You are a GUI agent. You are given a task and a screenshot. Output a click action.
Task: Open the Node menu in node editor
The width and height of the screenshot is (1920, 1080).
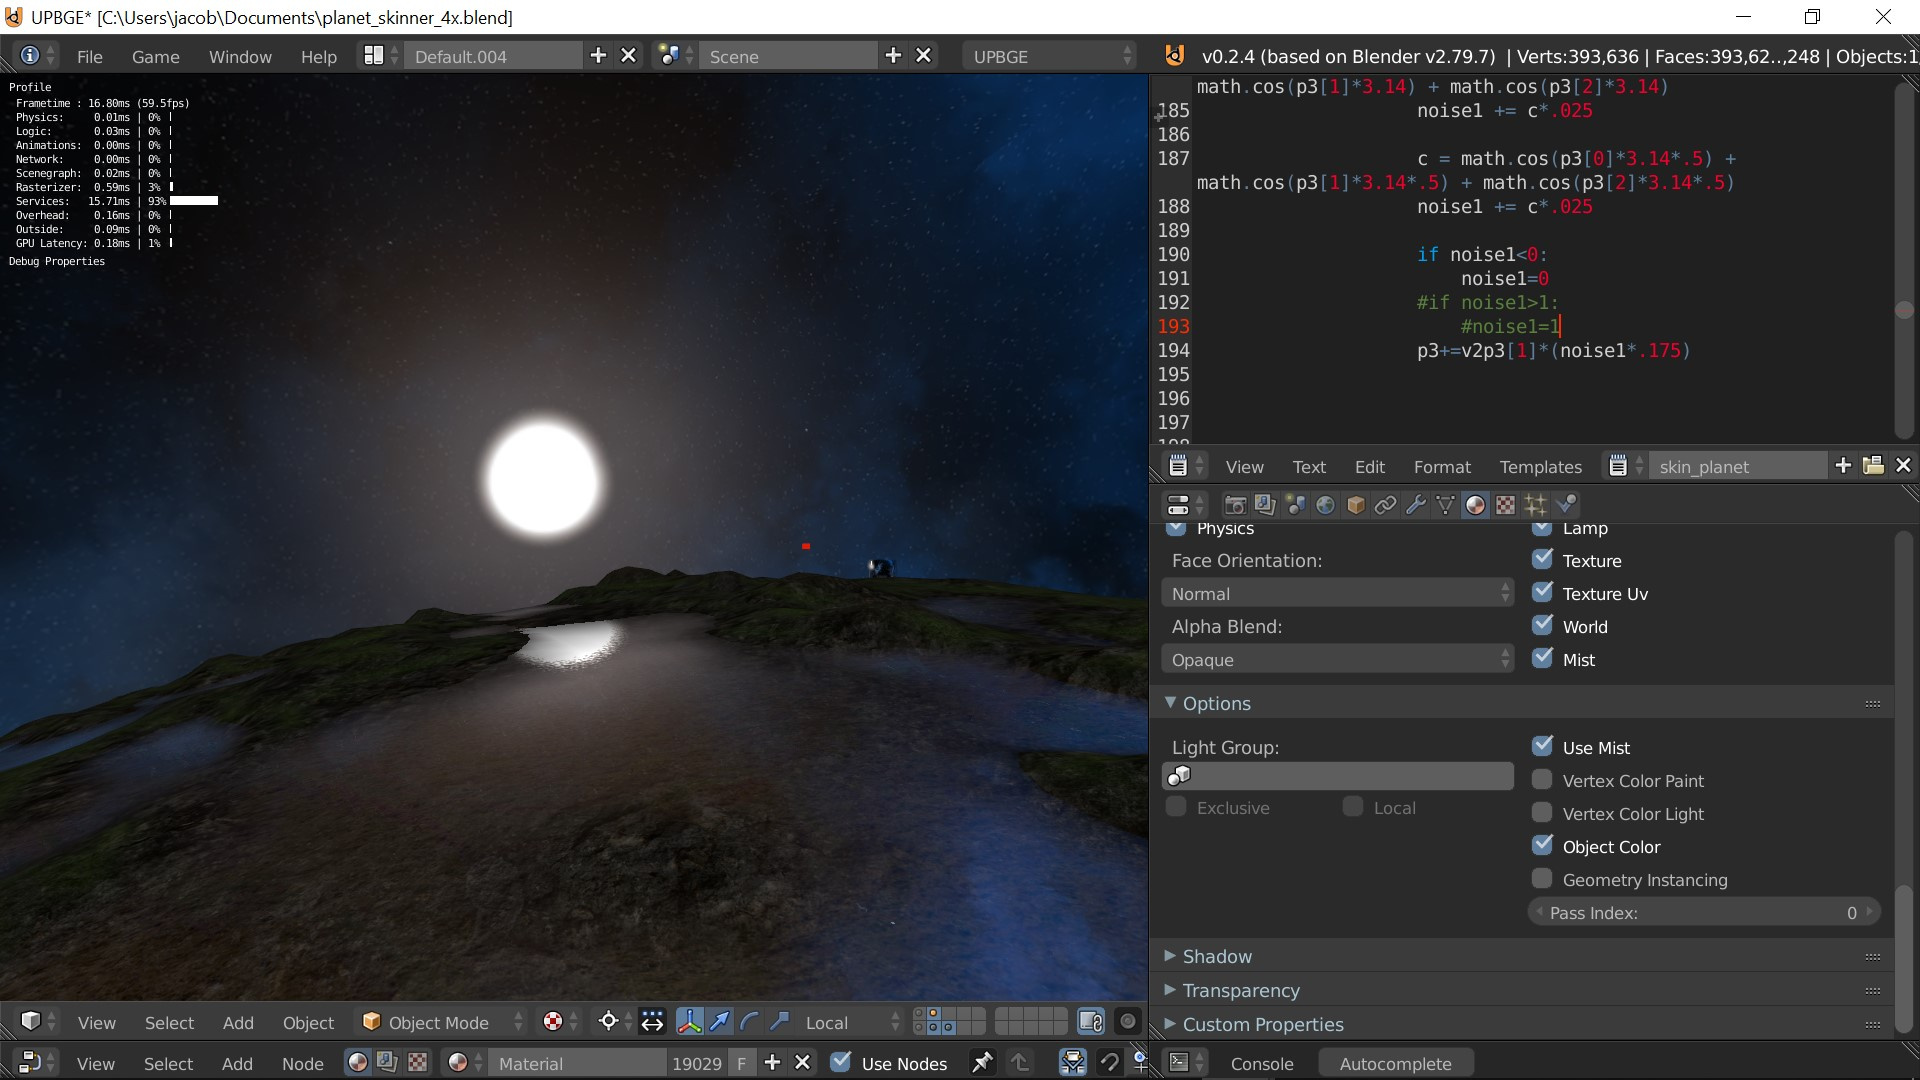point(302,1063)
